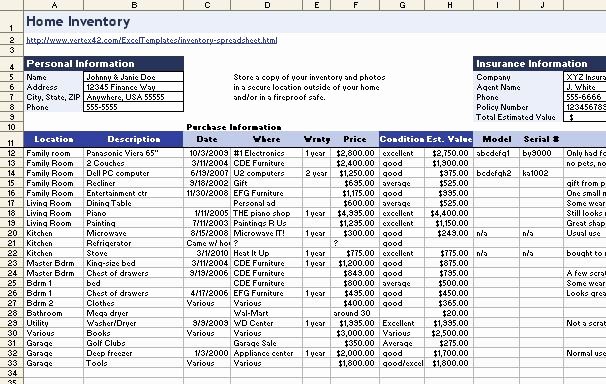Click the 'Paintings R Us' cell
Screen dimensions: 606x384
[x=267, y=223]
